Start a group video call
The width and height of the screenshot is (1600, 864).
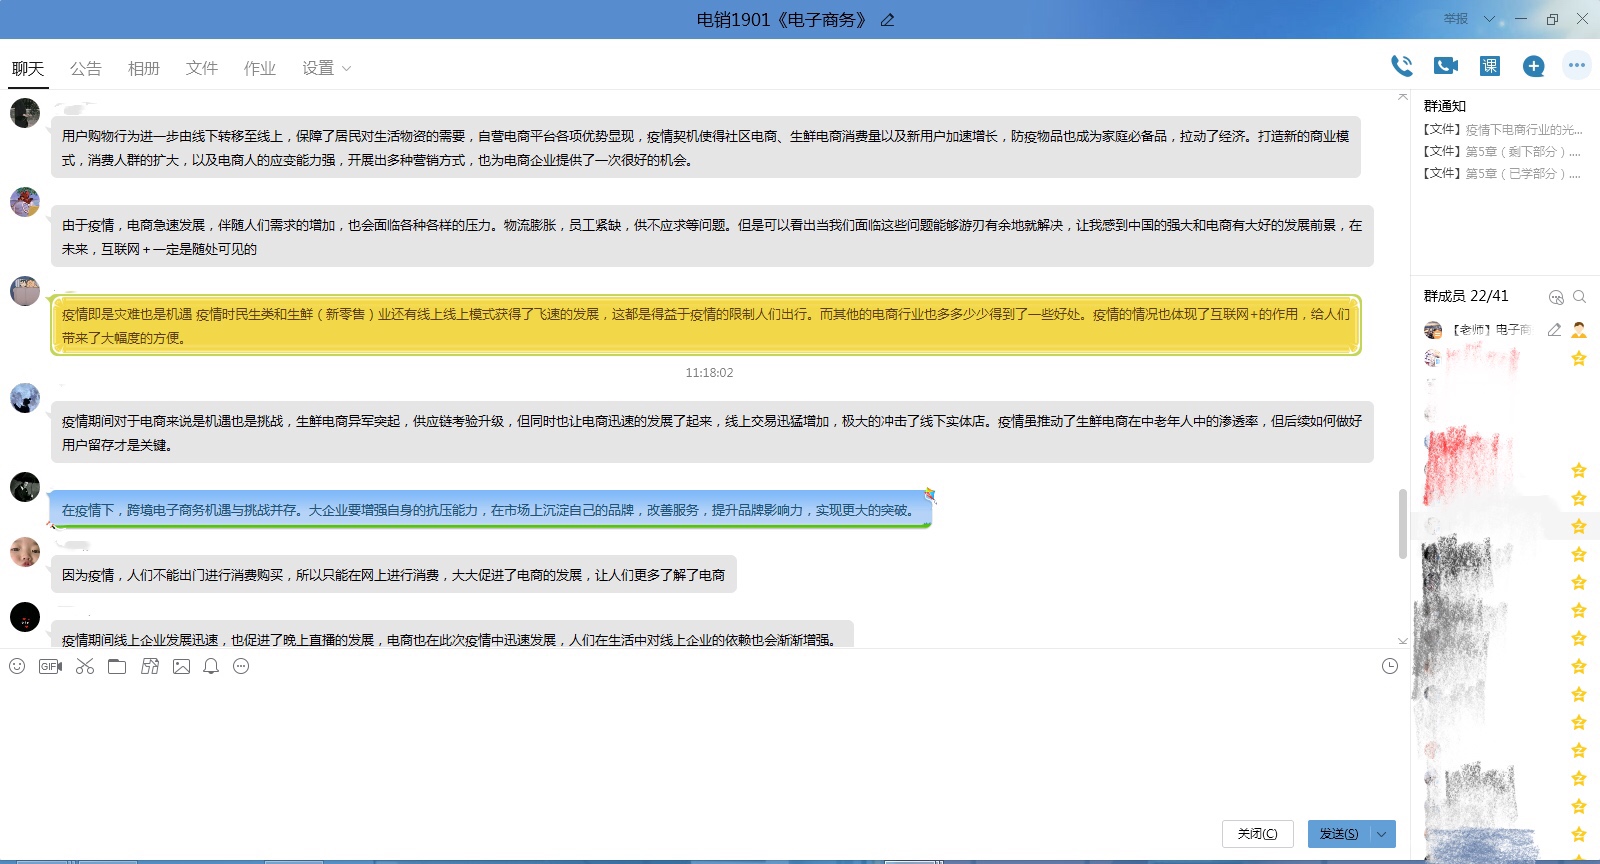1446,66
